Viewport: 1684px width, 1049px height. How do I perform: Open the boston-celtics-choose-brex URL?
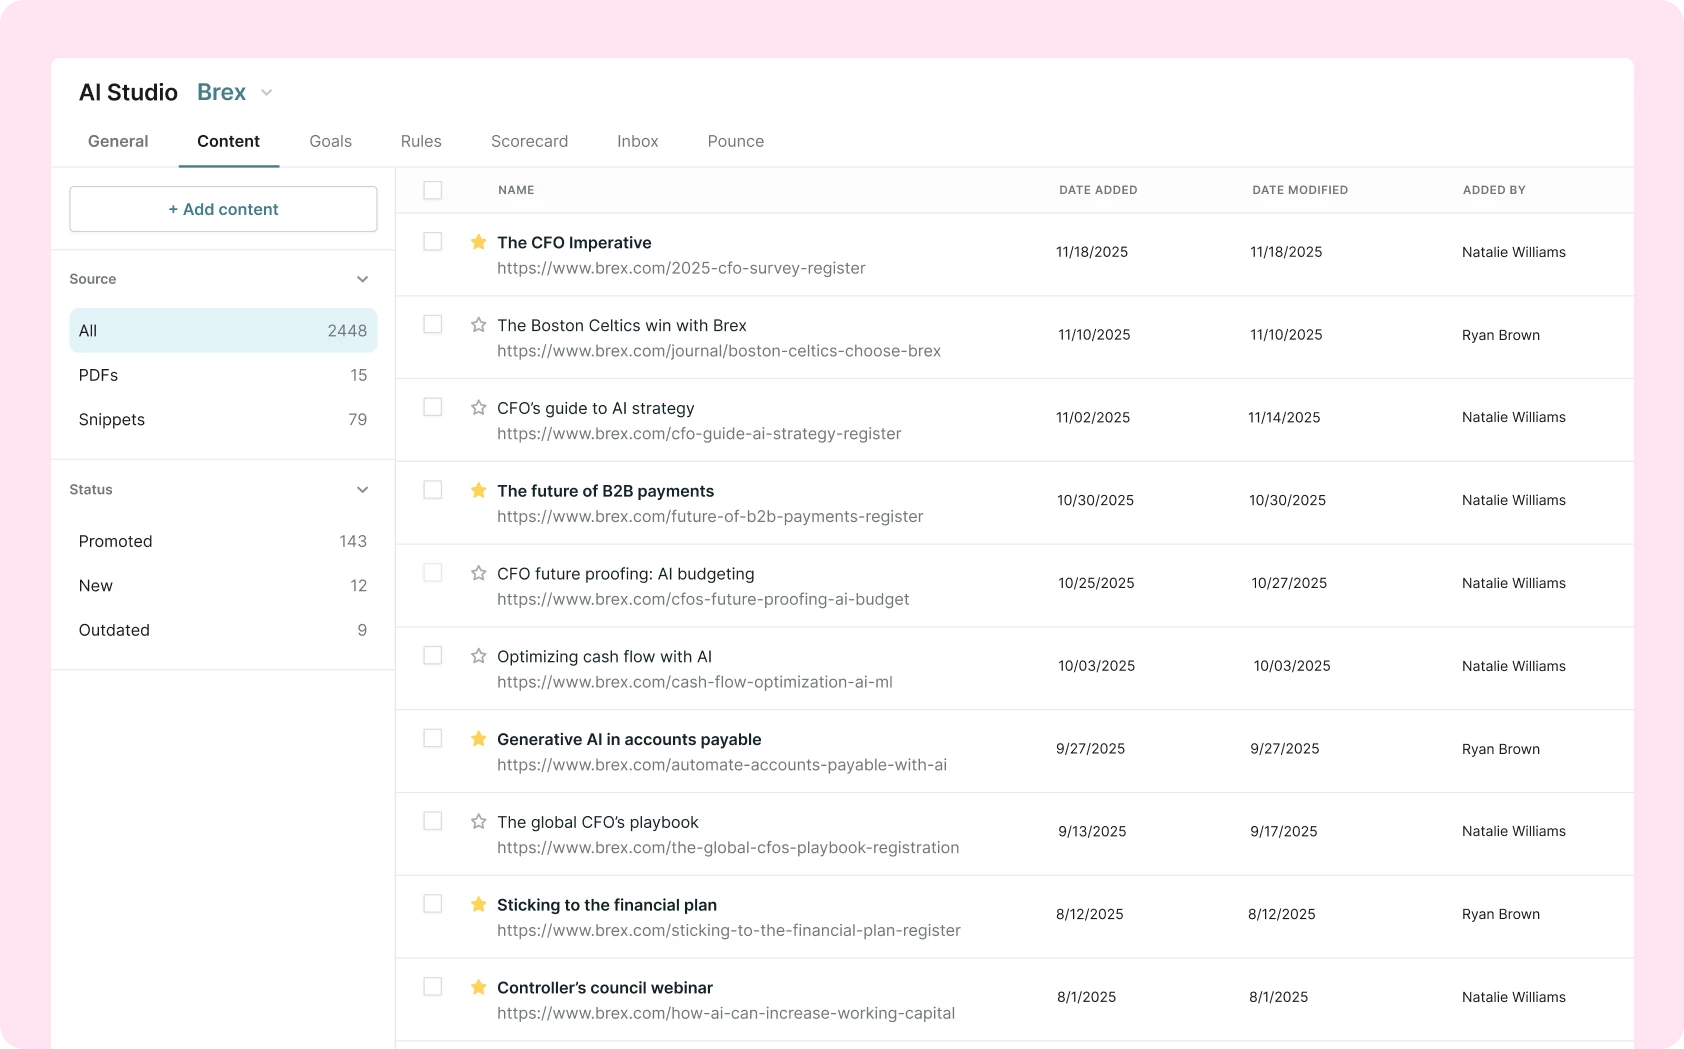click(x=719, y=351)
